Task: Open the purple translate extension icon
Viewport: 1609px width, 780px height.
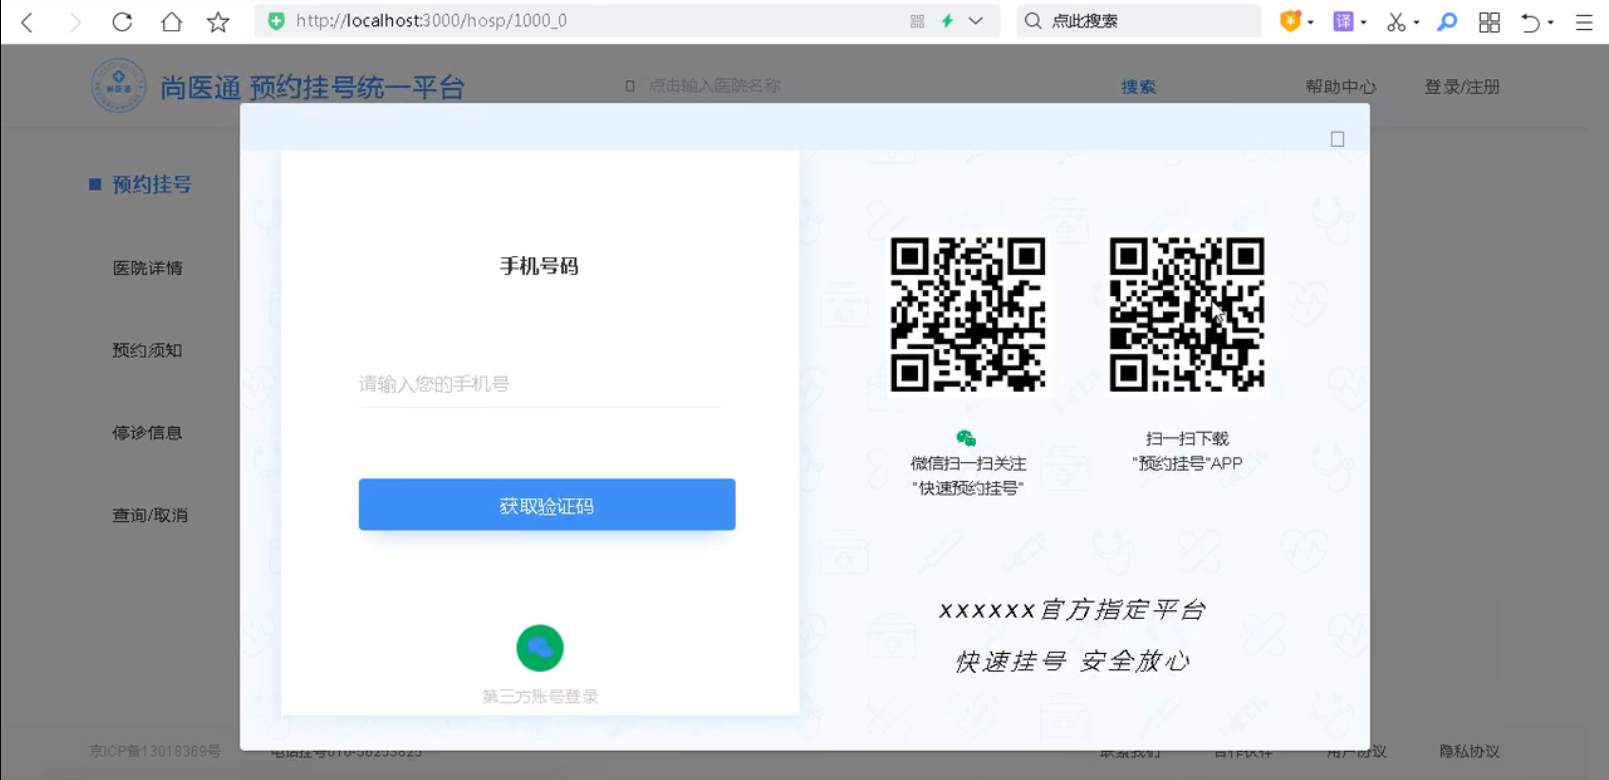Action: click(x=1343, y=21)
